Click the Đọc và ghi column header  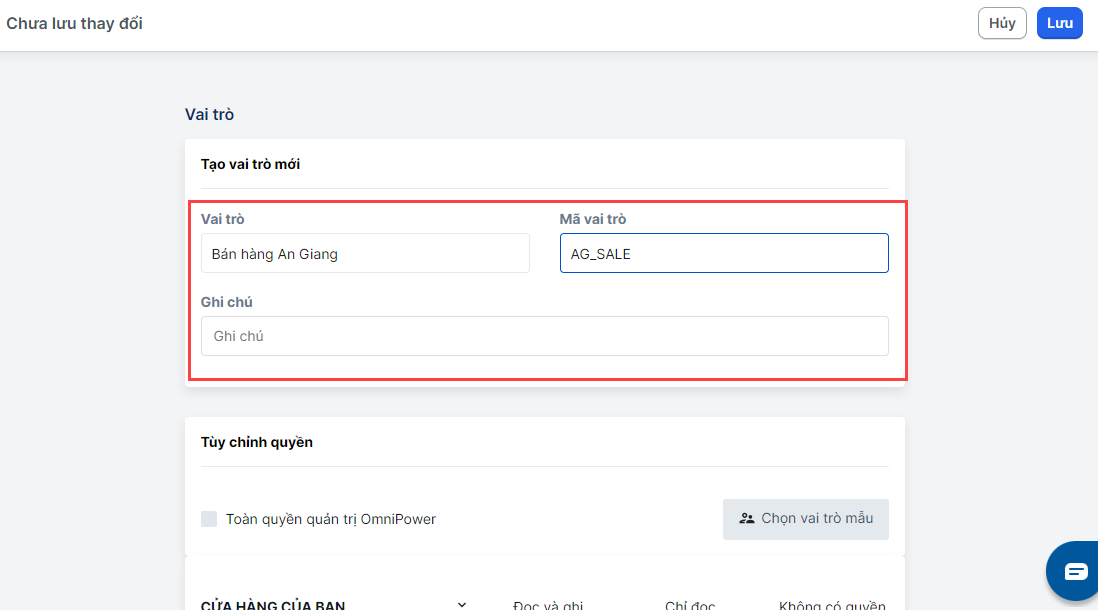tap(547, 605)
